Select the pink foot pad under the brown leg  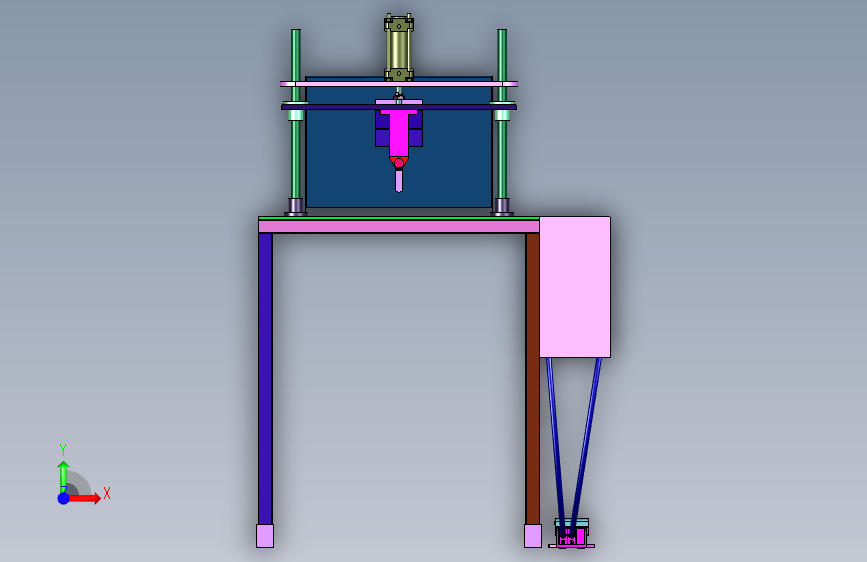click(532, 536)
